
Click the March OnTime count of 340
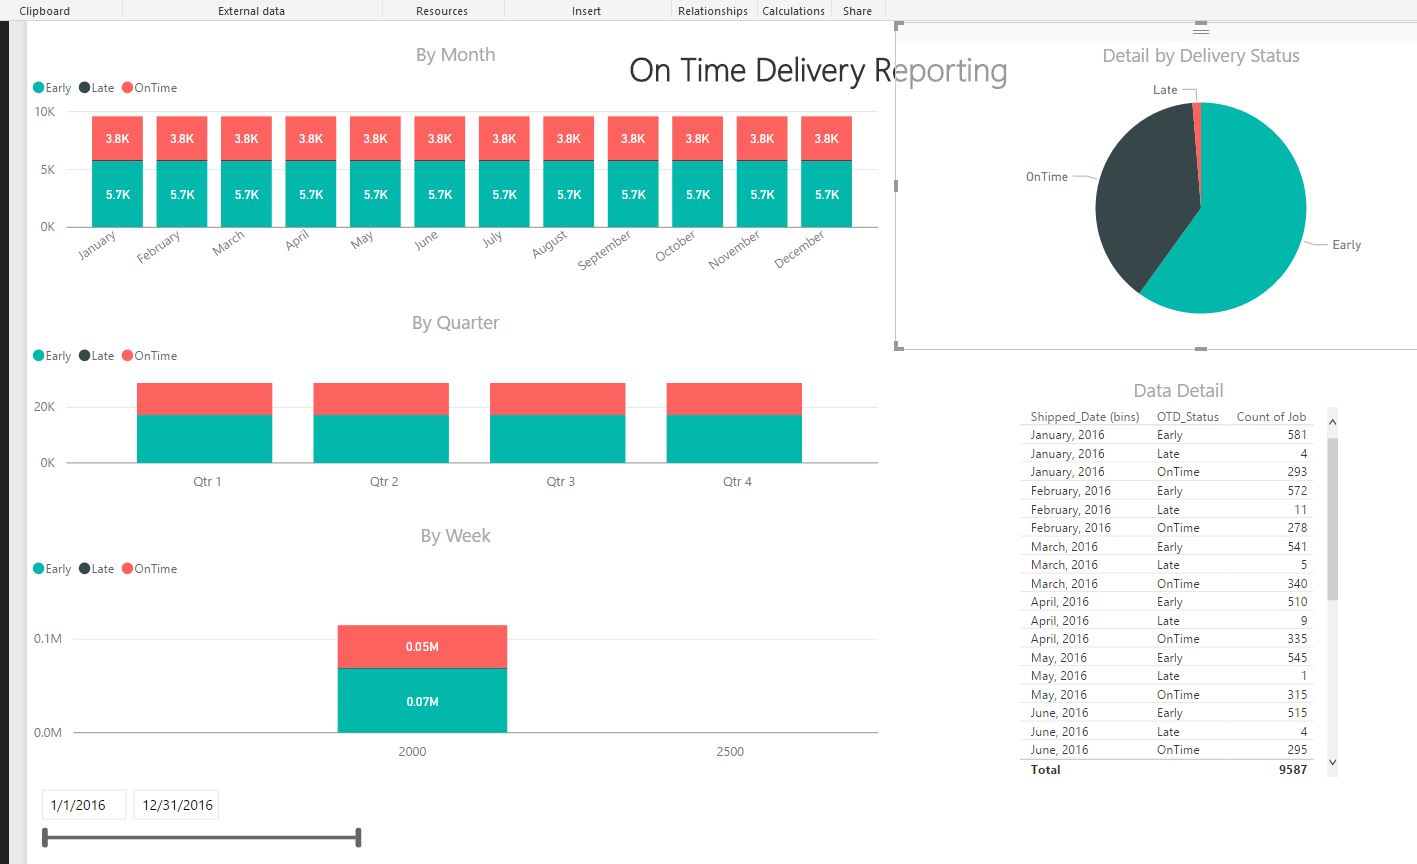[x=1297, y=584]
